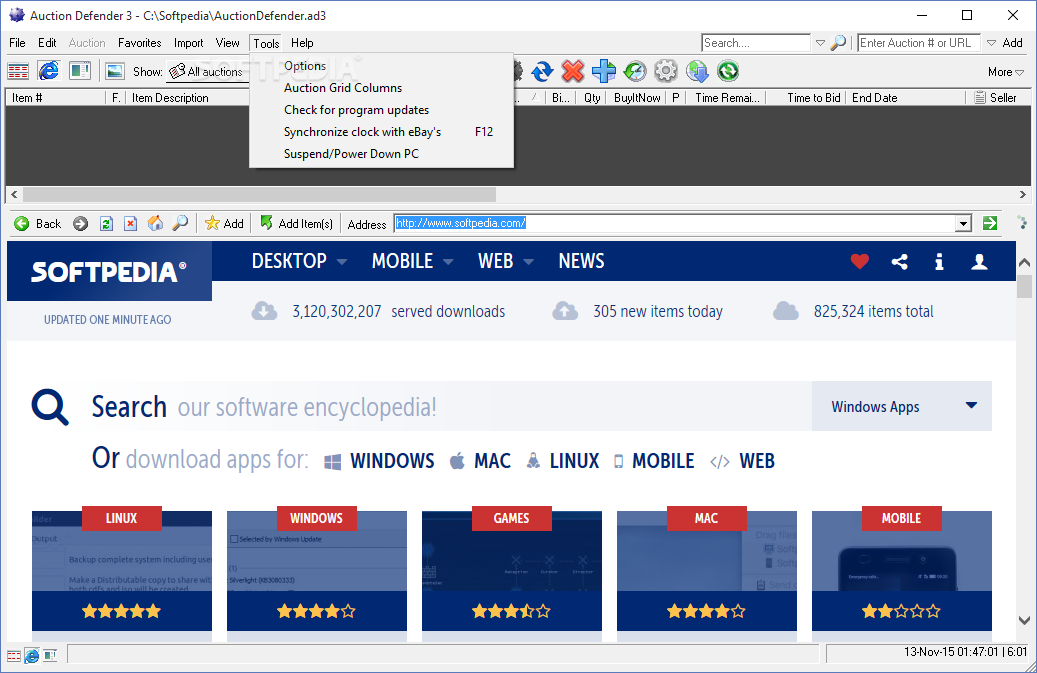1037x673 pixels.
Task: Click the share icon on Softpedia header
Action: 899,262
